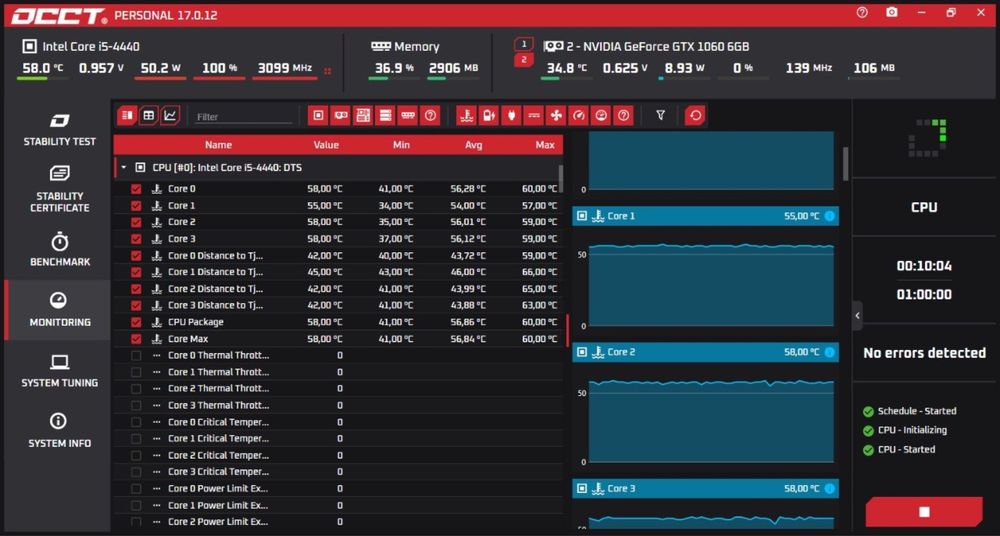Click the Filter text field

(x=244, y=117)
